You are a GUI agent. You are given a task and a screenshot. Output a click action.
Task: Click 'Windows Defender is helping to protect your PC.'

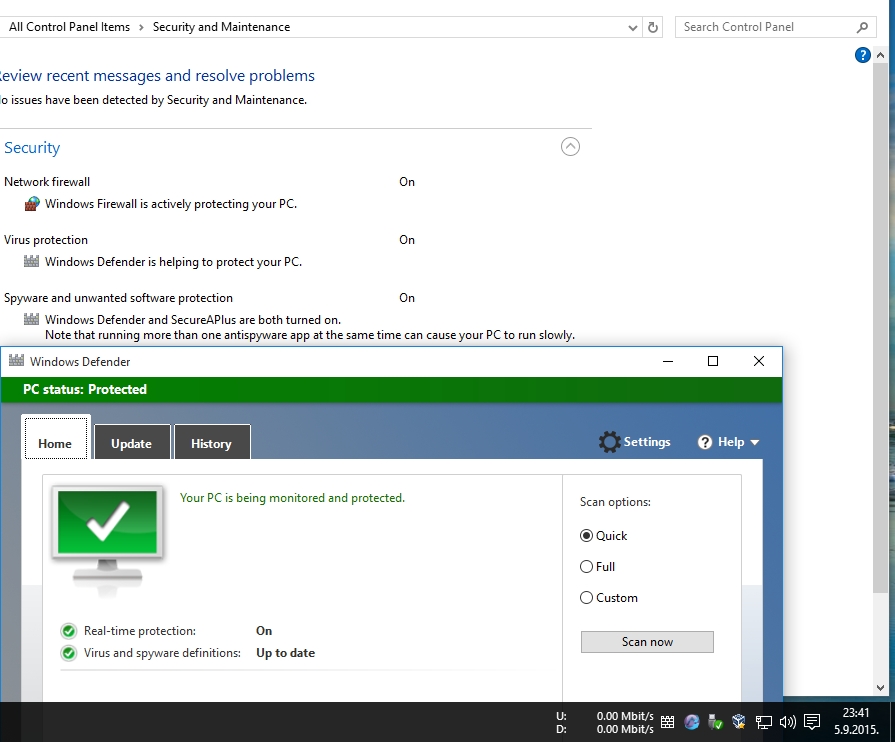[174, 262]
